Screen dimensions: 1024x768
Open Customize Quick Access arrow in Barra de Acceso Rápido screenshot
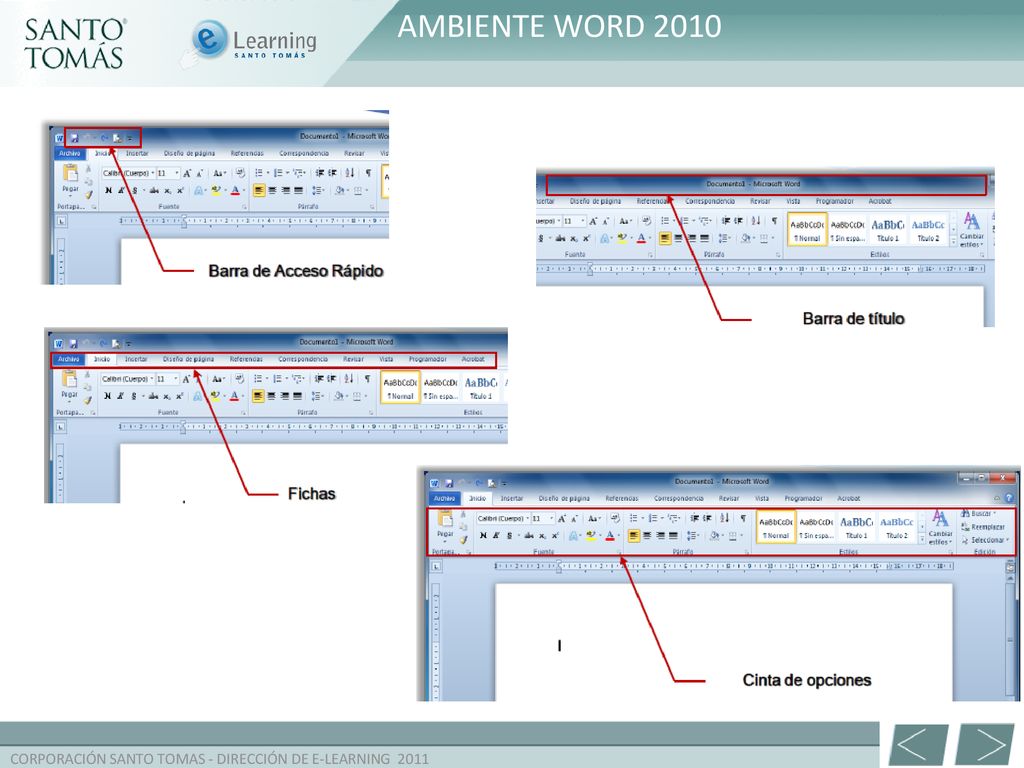coord(129,138)
